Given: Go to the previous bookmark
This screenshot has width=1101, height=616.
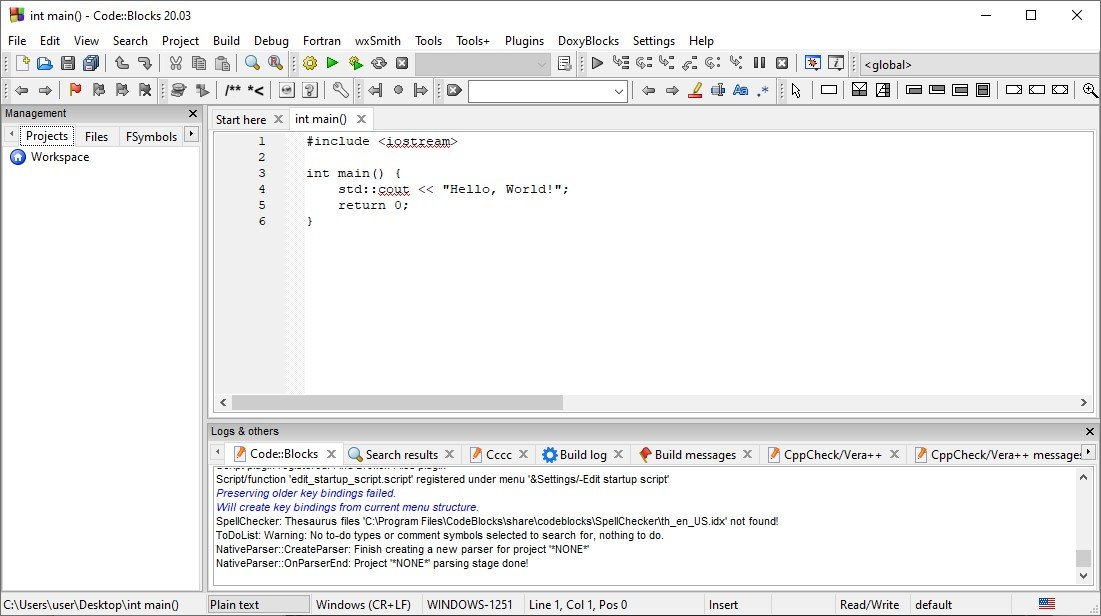Looking at the screenshot, I should click(x=98, y=90).
